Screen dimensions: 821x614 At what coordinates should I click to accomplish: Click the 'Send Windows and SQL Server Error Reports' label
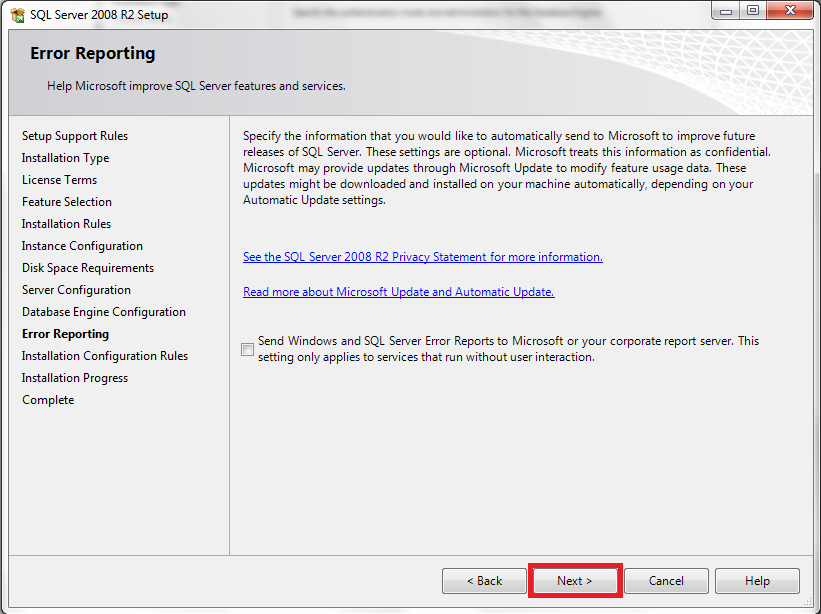pyautogui.click(x=508, y=349)
